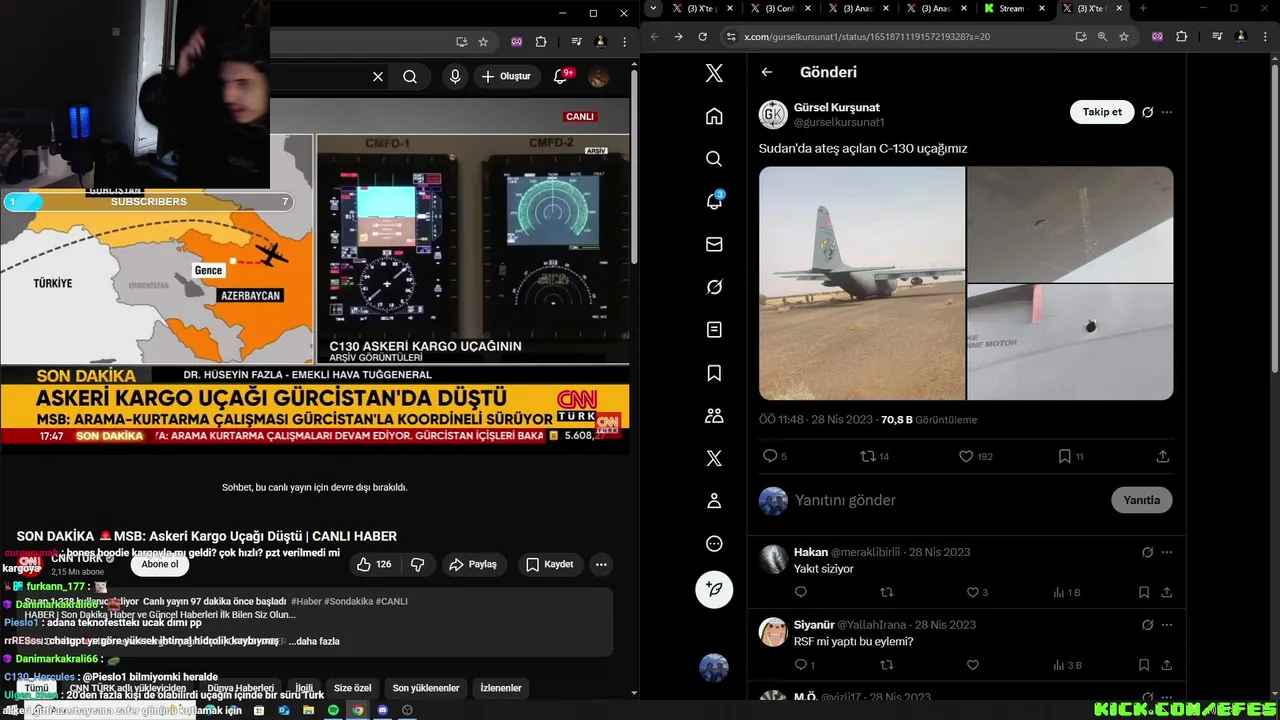Open new tab with plus in right Chrome
This screenshot has width=1280, height=720.
(1143, 9)
